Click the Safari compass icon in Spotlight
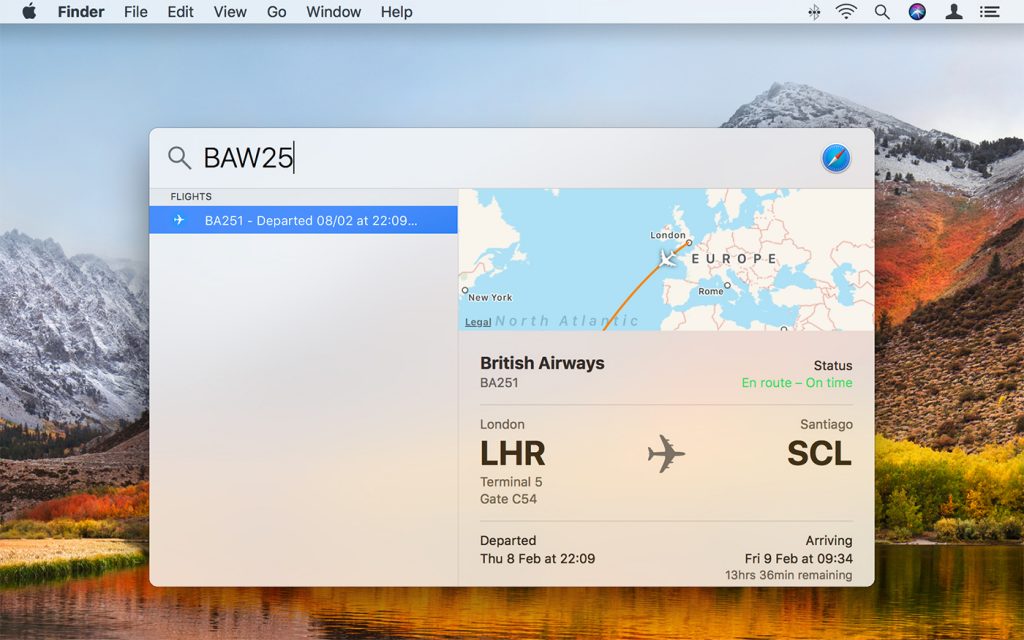This screenshot has height=640, width=1024. click(x=836, y=158)
